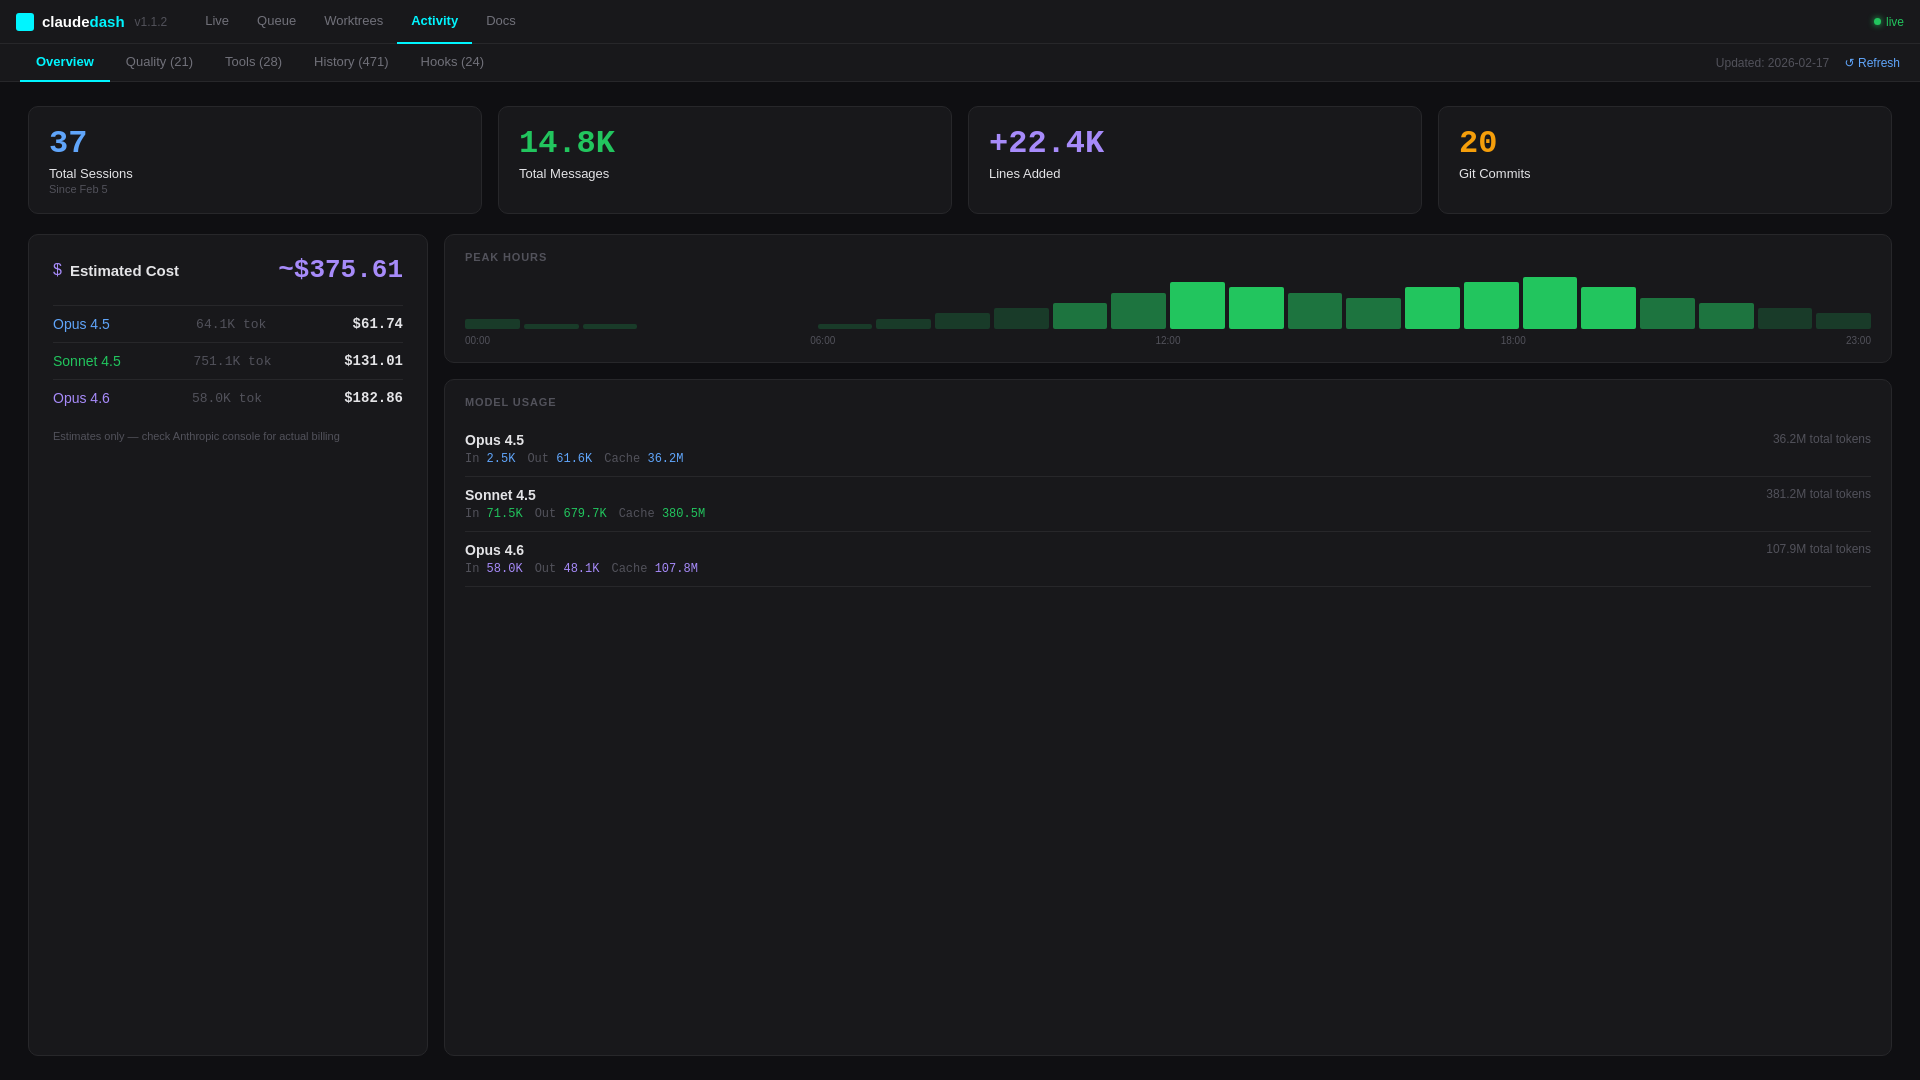Select the Overview sub-tab
1920x1080 pixels.
coord(65,62)
